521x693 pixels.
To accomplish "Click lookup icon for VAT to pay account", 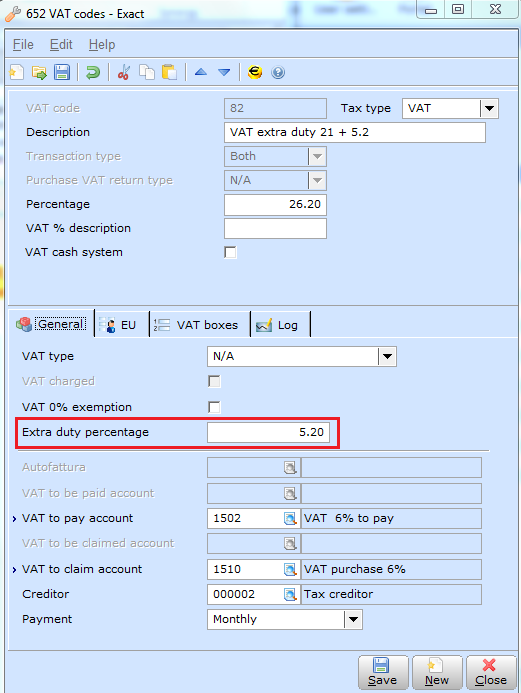I will click(290, 518).
